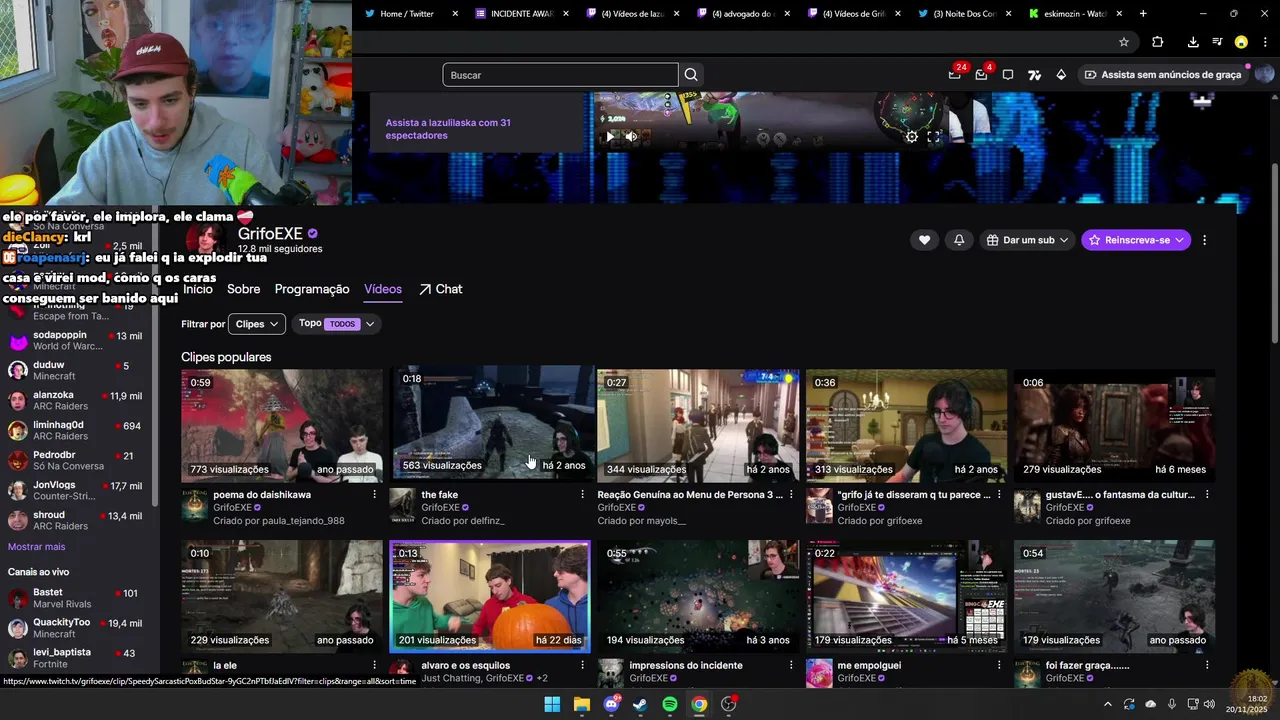This screenshot has height=720, width=1280.
Task: Open the chat bubble icon in Twitch header
Action: [x=1008, y=75]
